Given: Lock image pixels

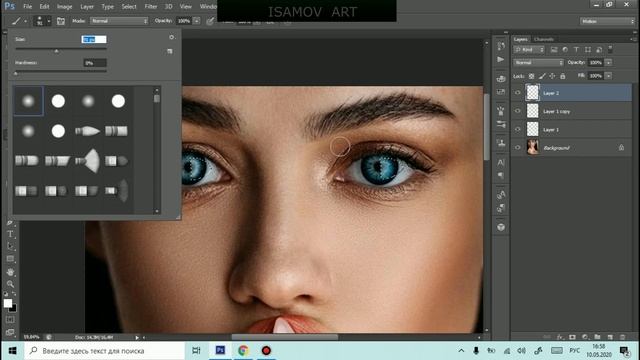Looking at the screenshot, I should pos(542,76).
